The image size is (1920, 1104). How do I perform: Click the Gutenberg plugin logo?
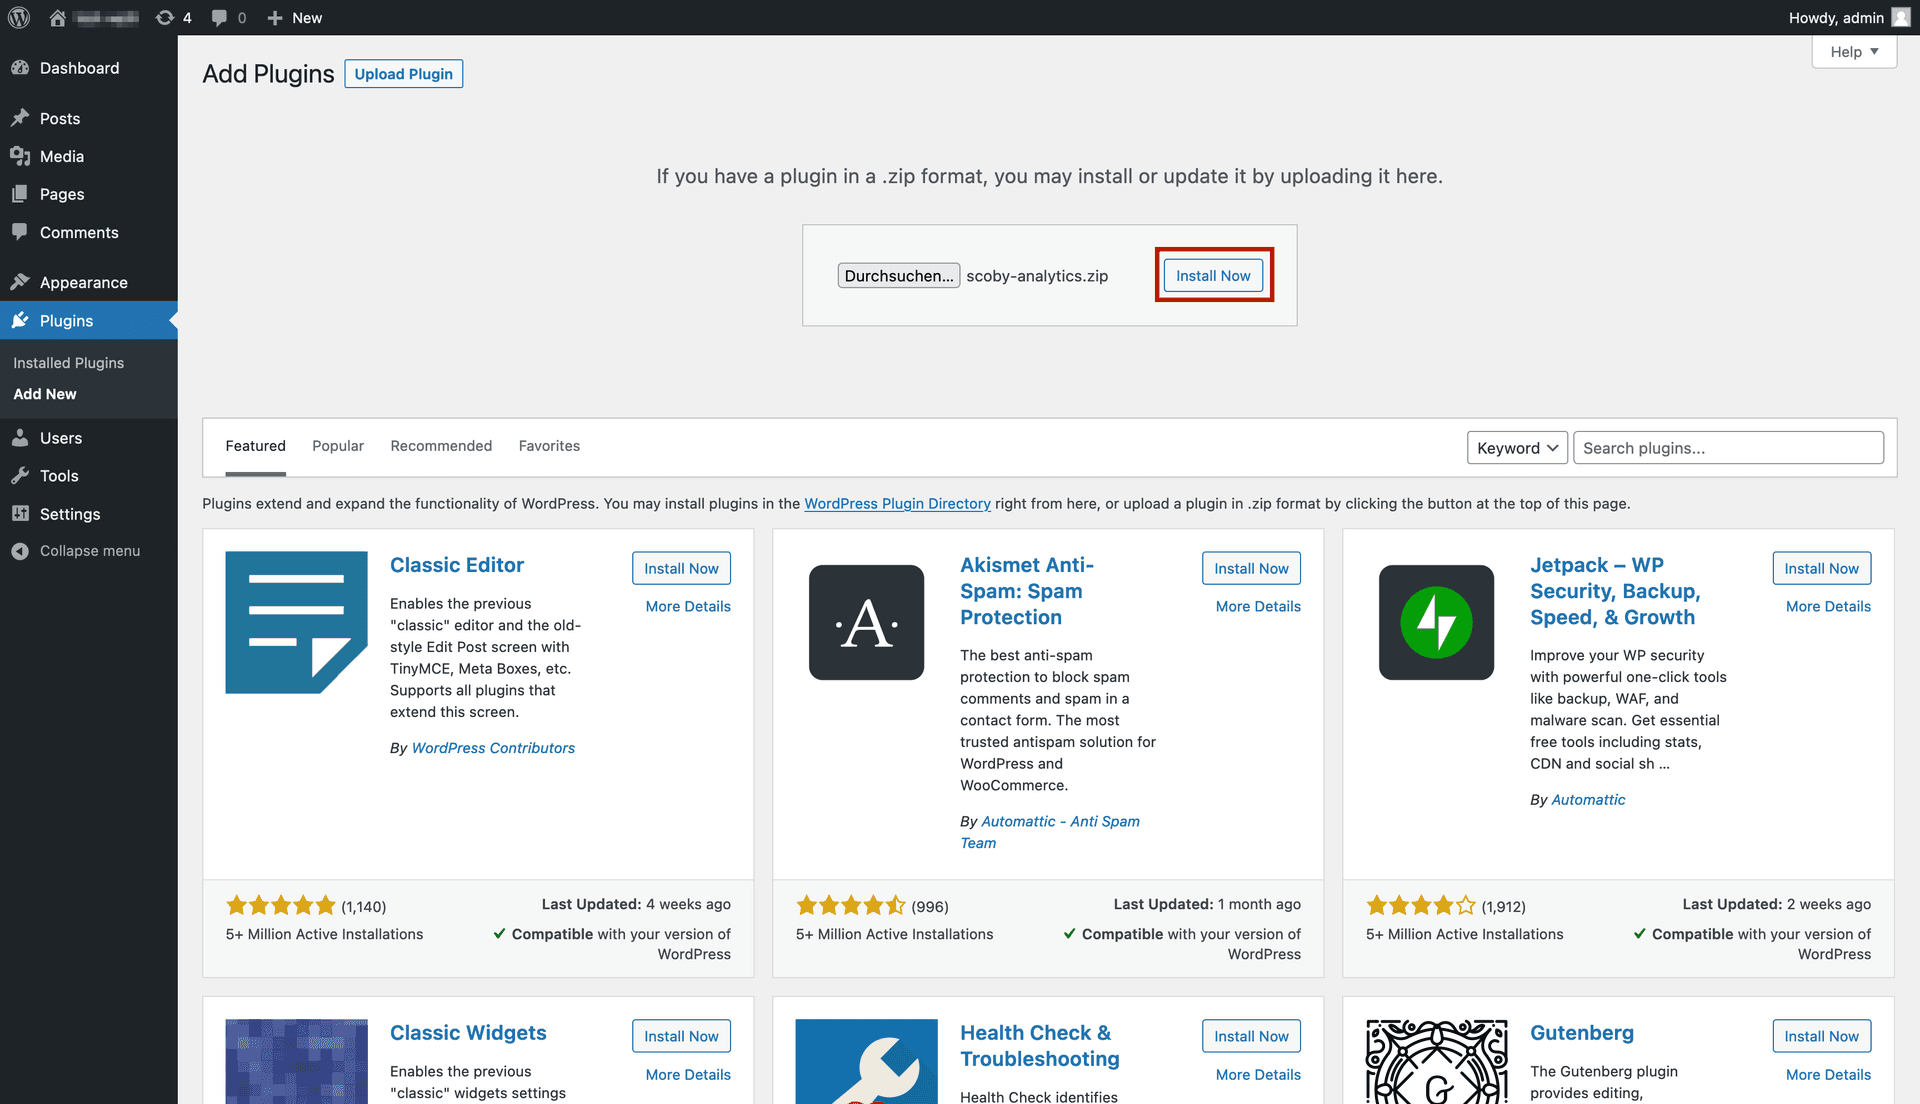click(x=1436, y=1061)
